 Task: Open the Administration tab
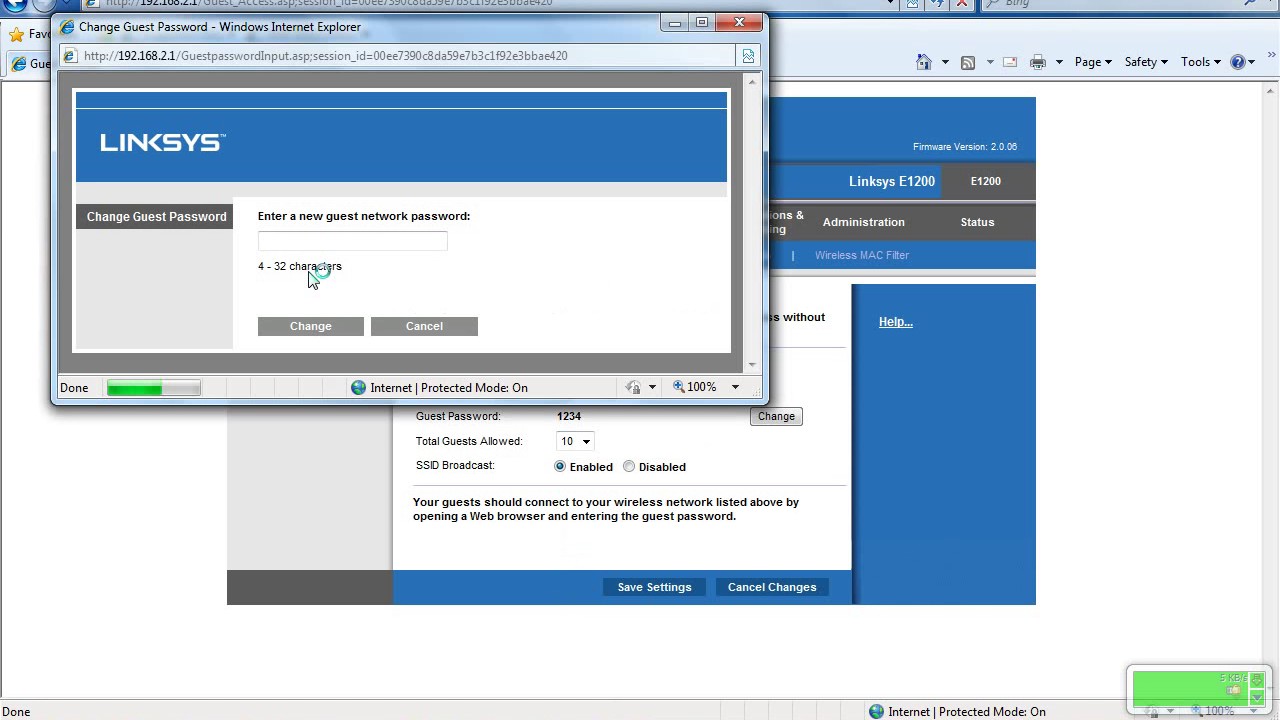click(x=864, y=222)
